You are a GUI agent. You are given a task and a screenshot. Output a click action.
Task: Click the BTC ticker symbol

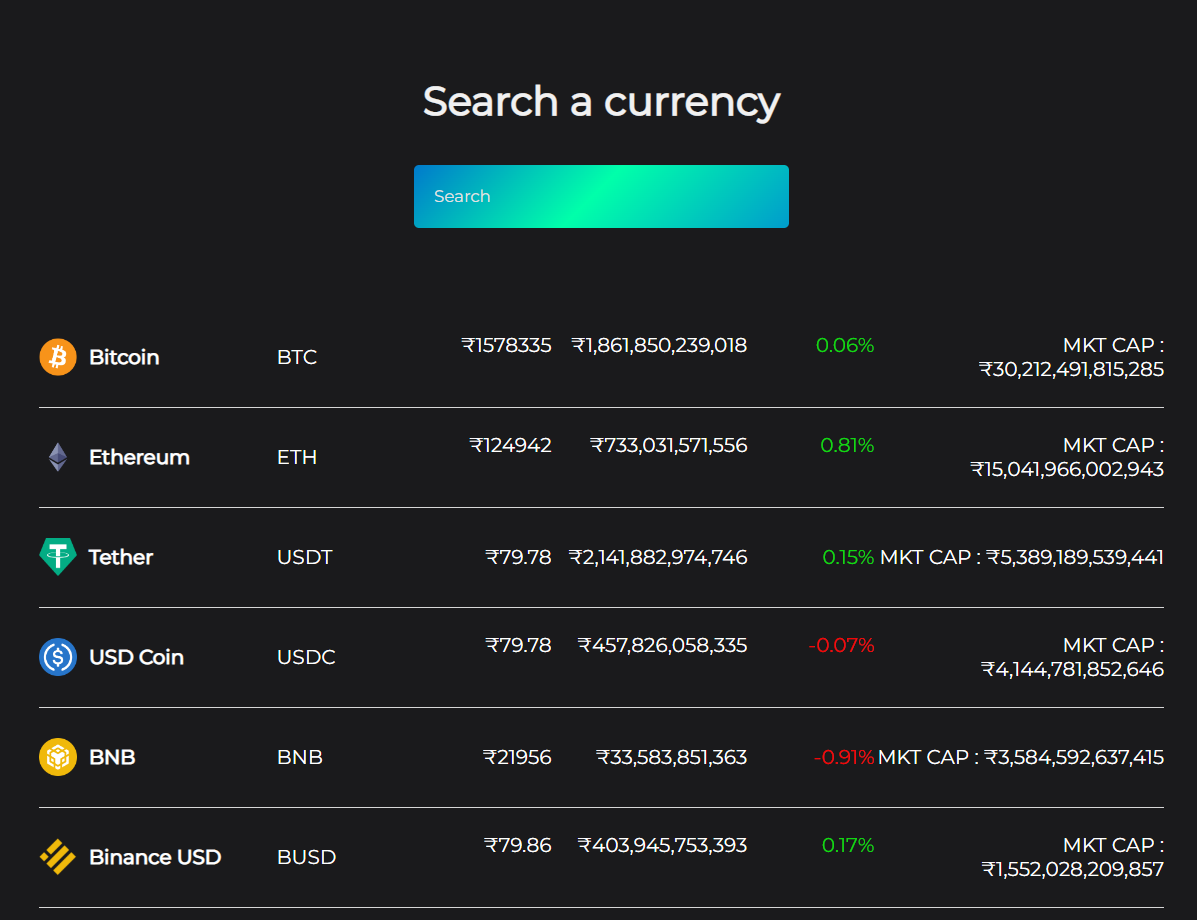(297, 357)
